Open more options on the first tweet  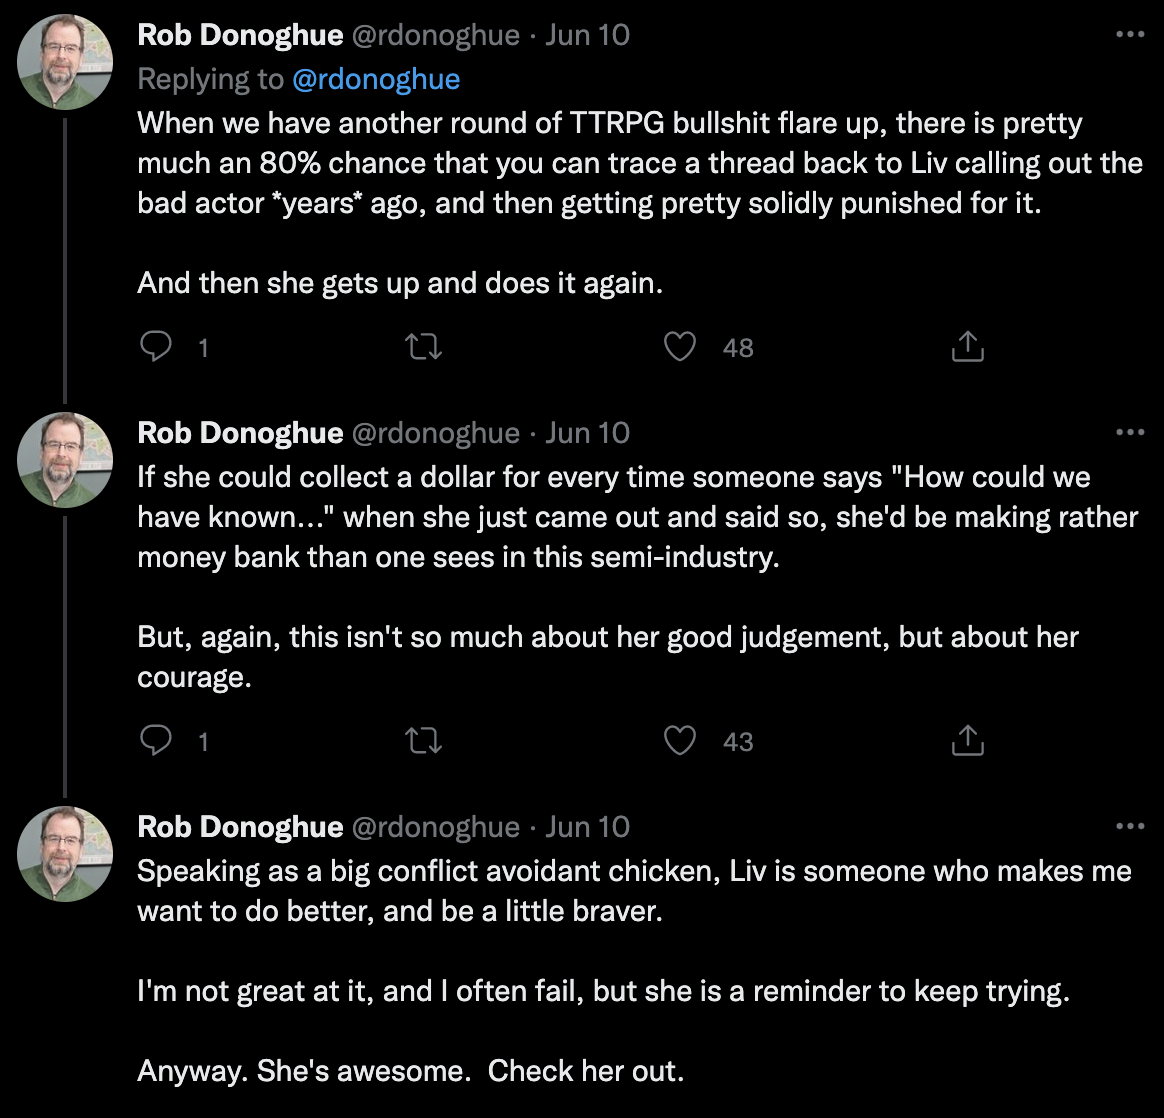[1130, 34]
